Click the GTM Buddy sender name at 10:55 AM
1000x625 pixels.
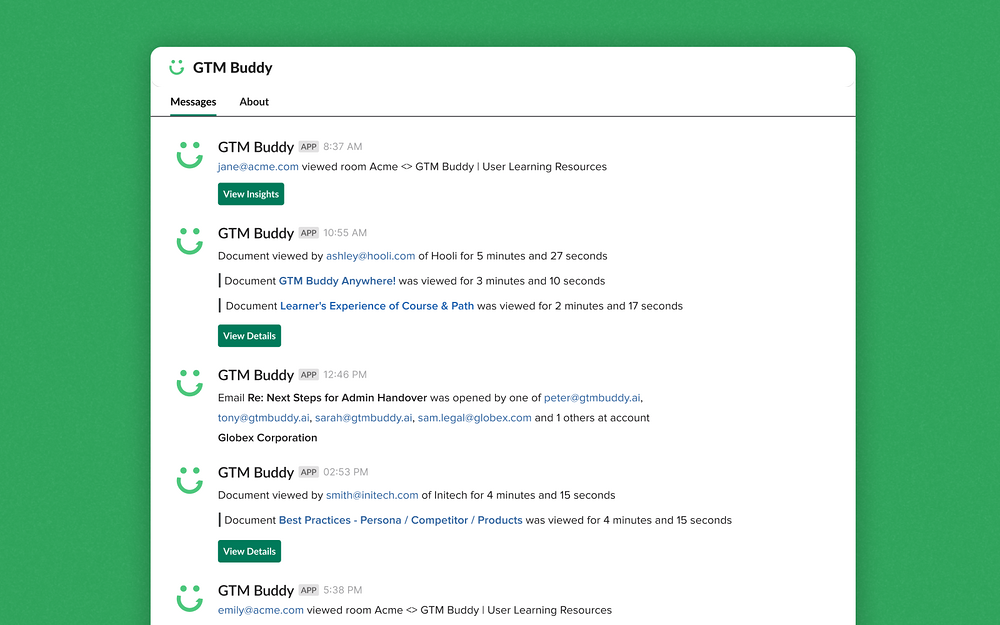256,233
